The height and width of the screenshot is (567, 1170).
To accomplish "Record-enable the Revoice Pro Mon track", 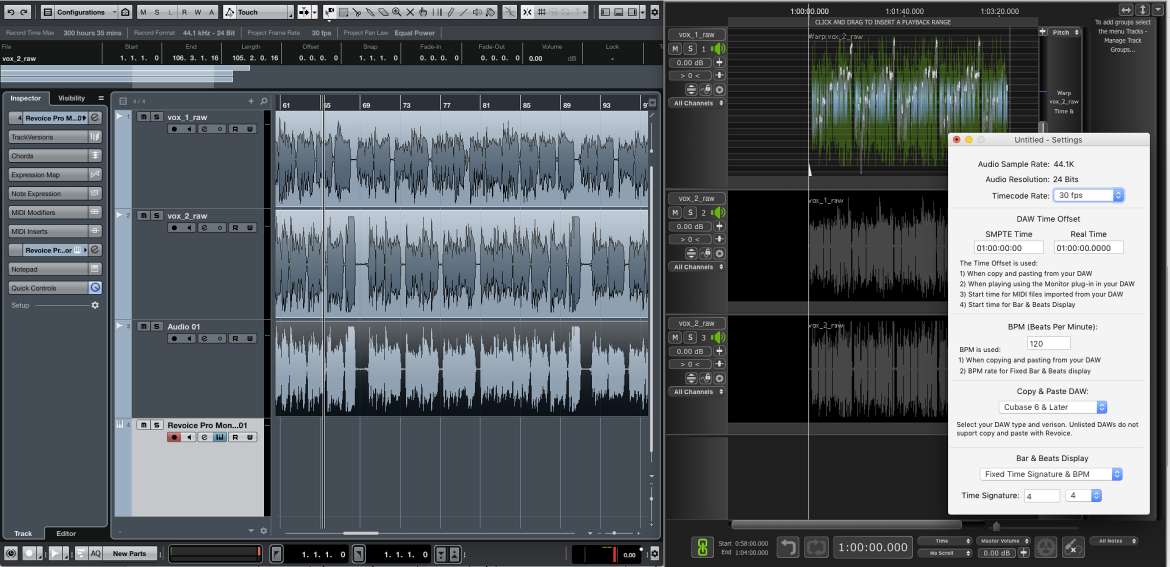I will (175, 437).
